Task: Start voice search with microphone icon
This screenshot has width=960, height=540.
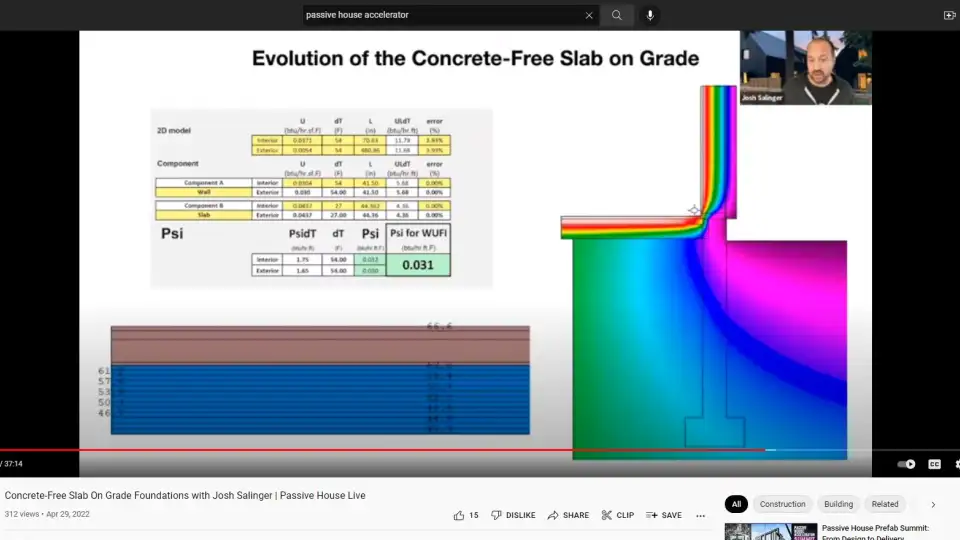Action: (x=650, y=15)
